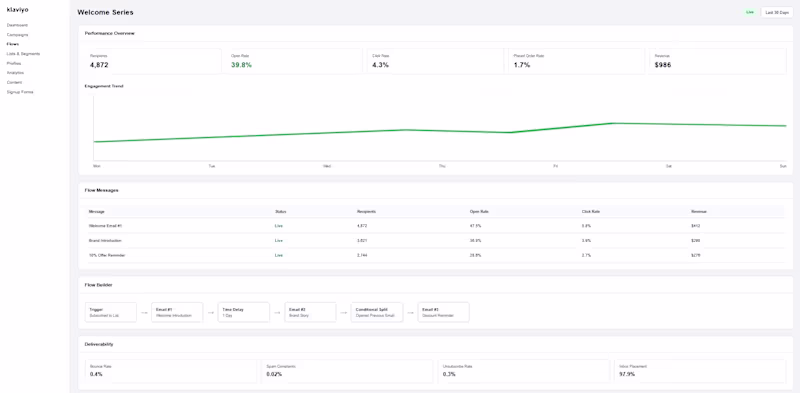
Task: Open the Last 30 Days date range
Action: click(x=777, y=12)
